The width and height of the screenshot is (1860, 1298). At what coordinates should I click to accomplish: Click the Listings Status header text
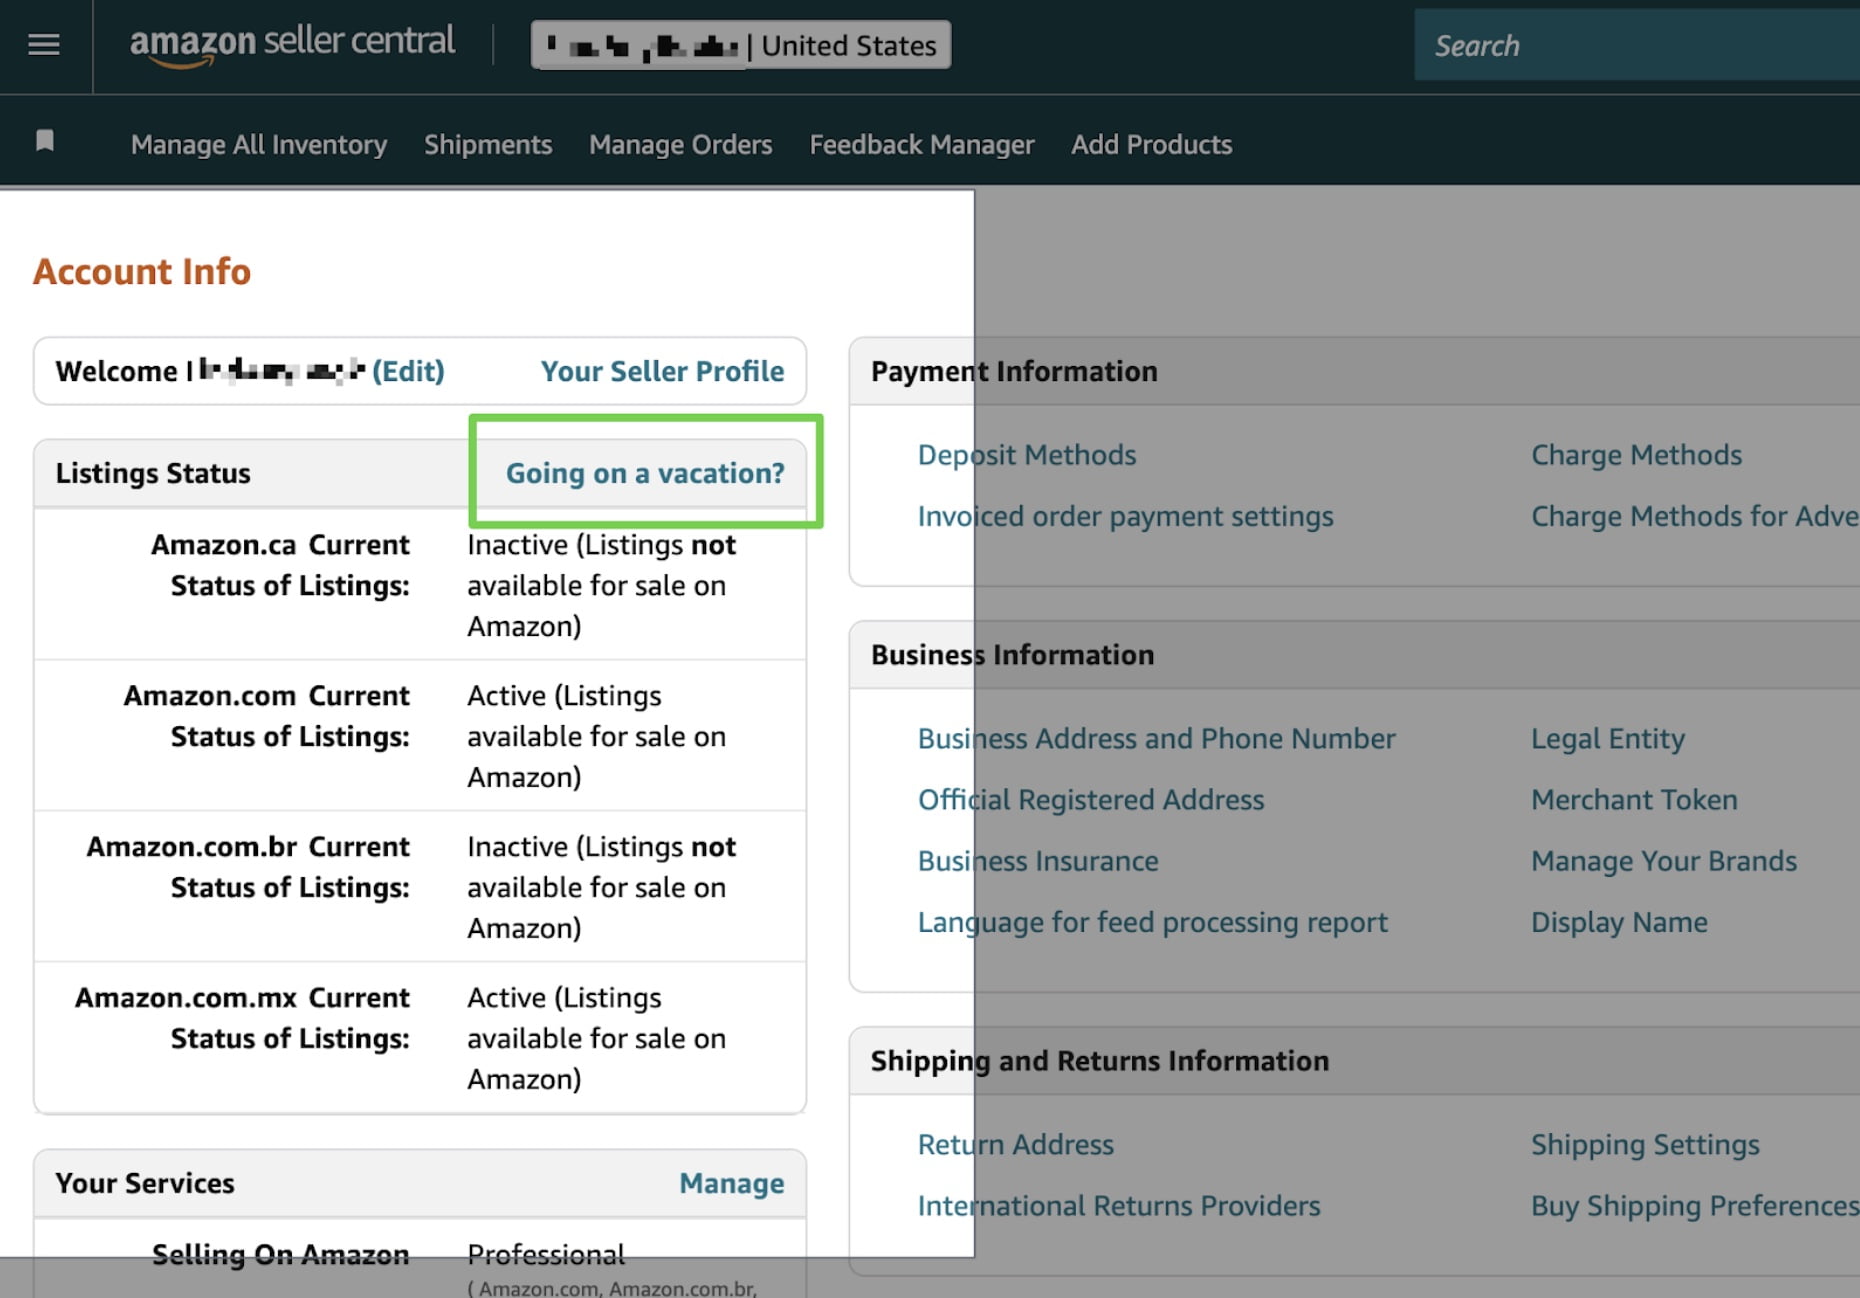point(153,472)
